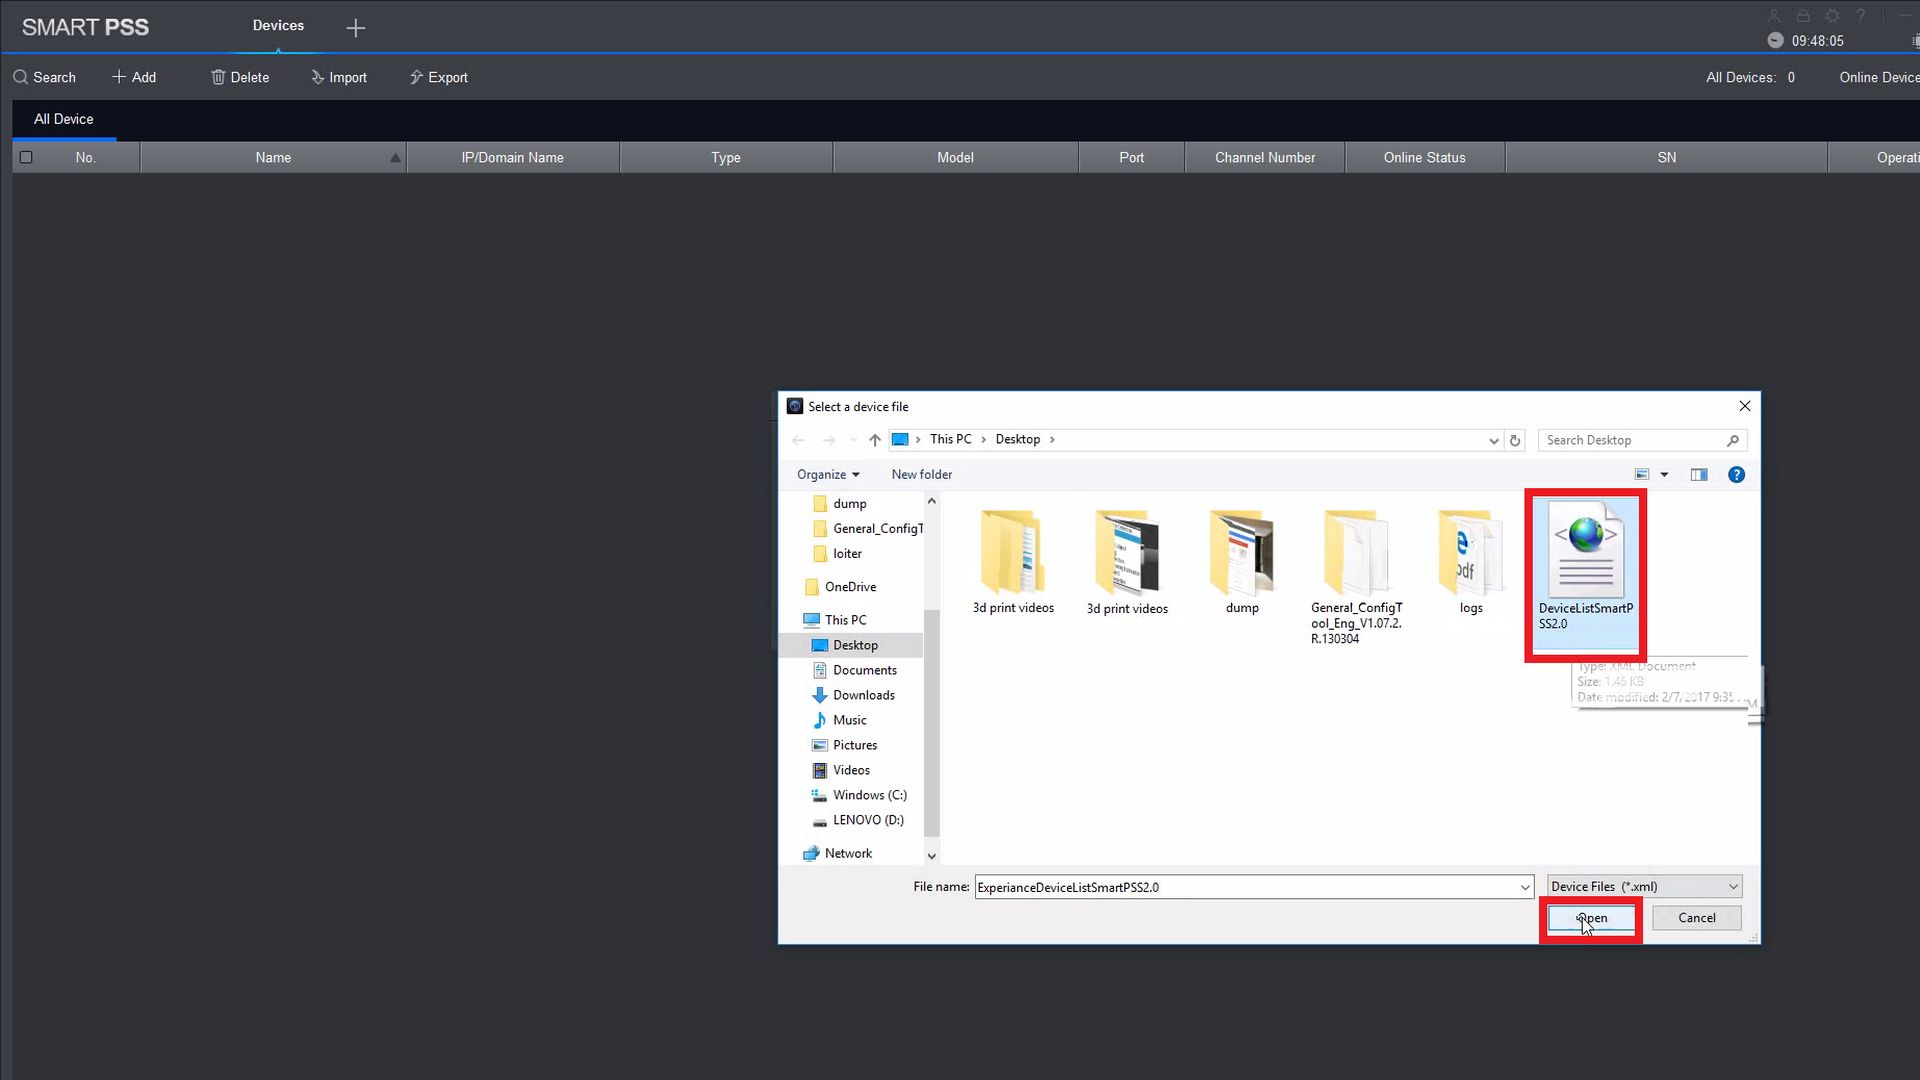Select the first 3d print videos folder
Viewport: 1920px width, 1080px height.
1013,561
